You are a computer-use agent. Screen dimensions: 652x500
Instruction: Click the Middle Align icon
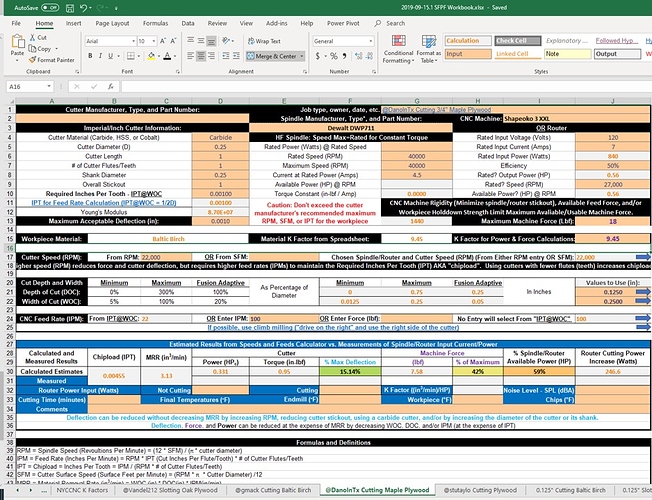[x=201, y=40]
